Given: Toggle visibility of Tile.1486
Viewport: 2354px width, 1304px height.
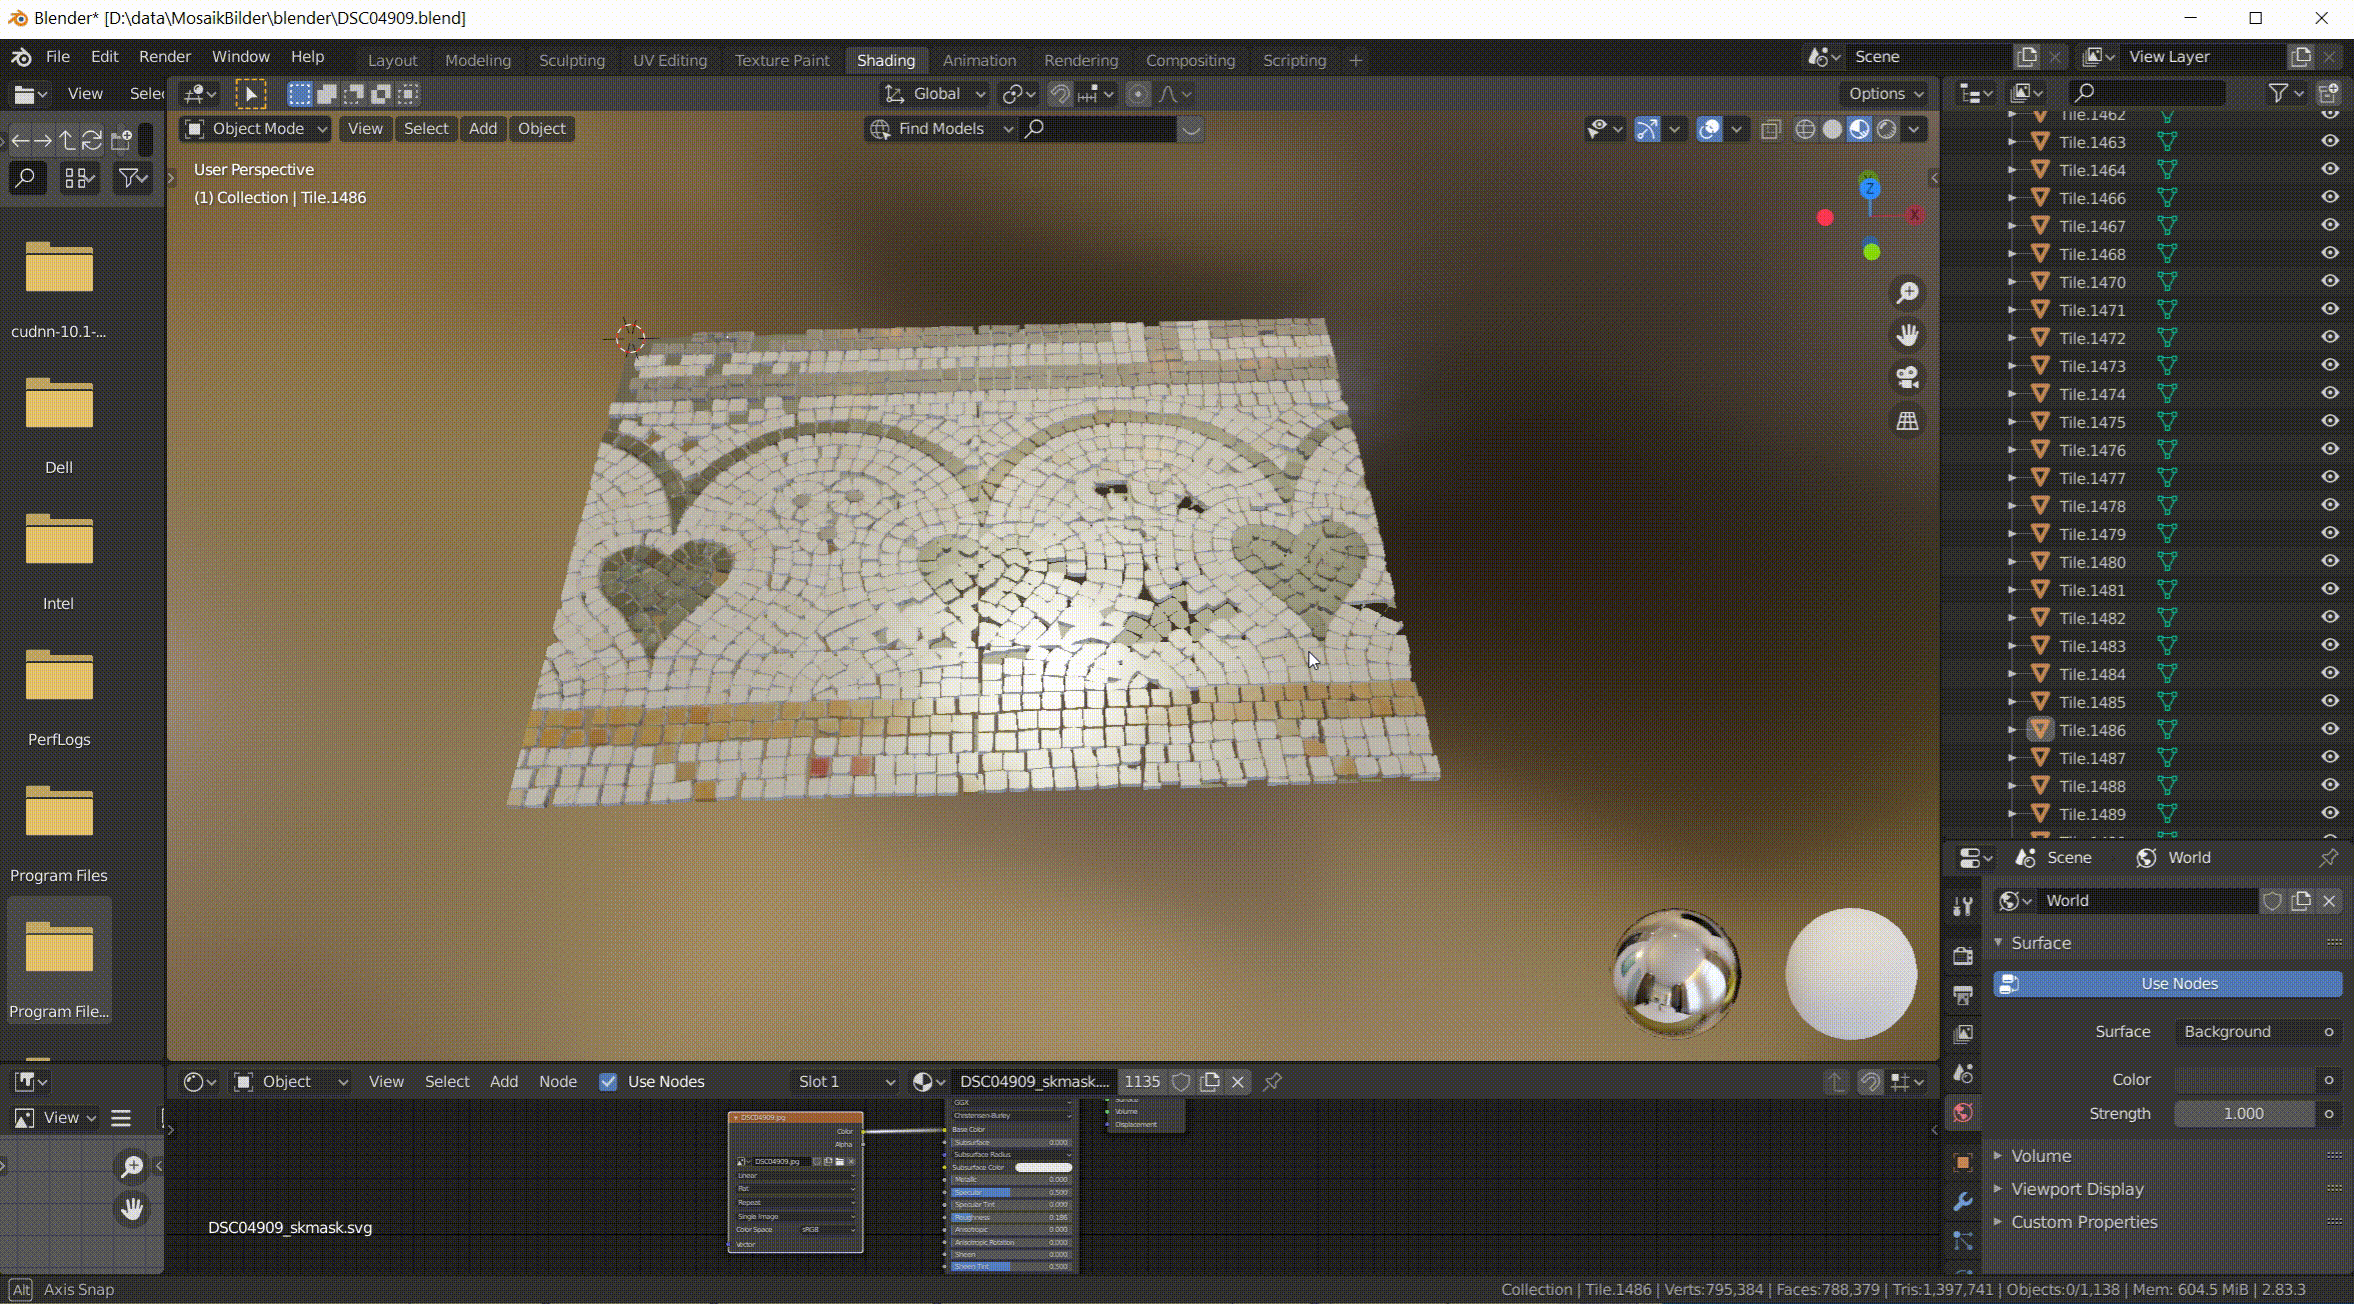Looking at the screenshot, I should coord(2329,730).
